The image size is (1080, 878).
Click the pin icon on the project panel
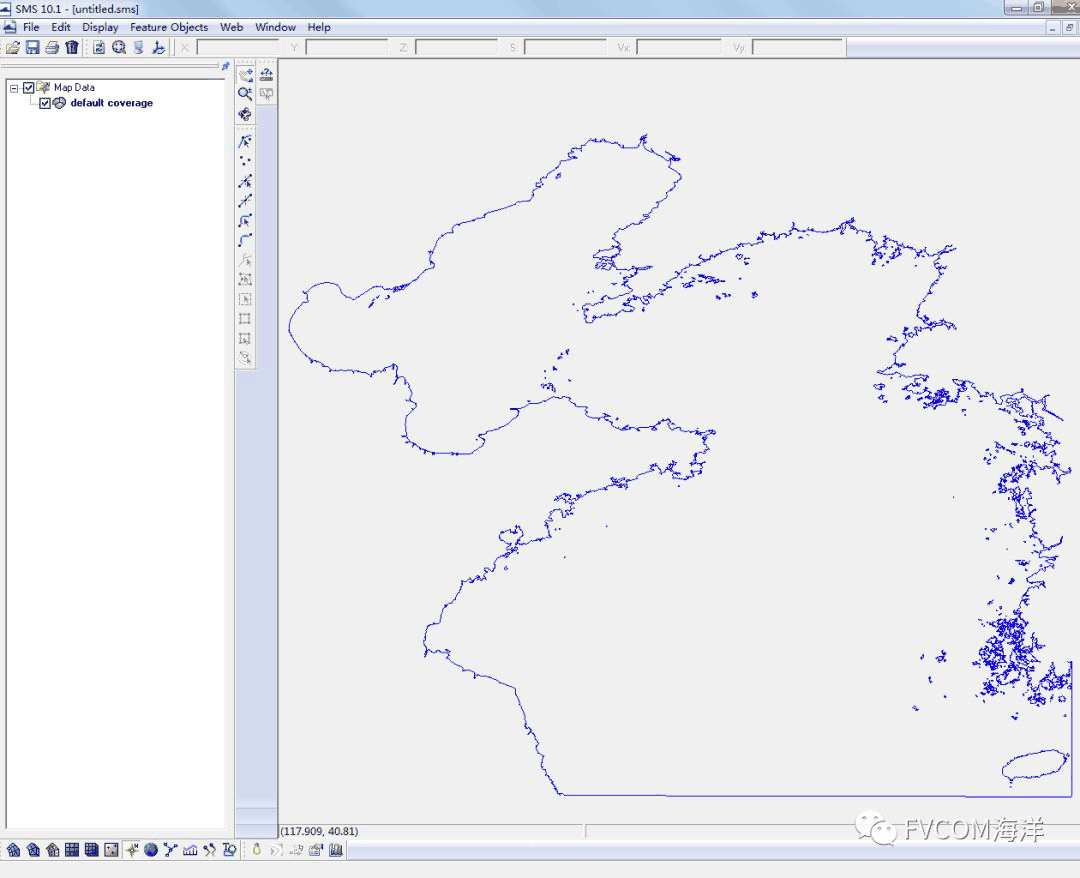pyautogui.click(x=225, y=66)
